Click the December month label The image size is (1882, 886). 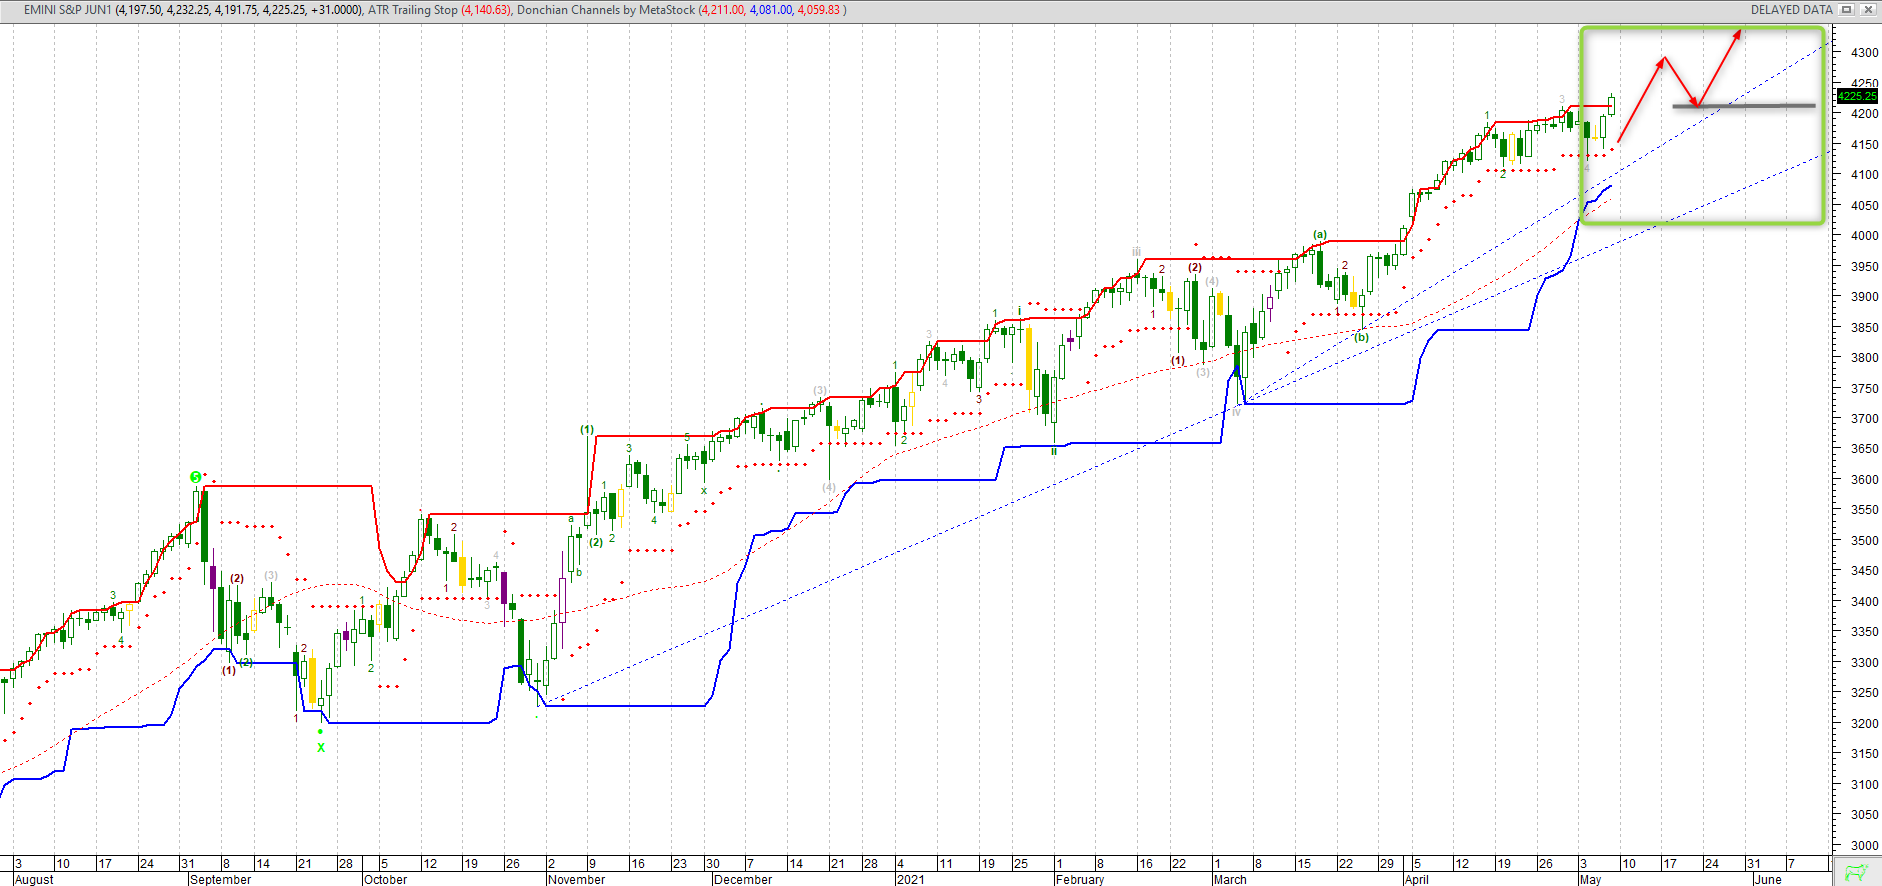pyautogui.click(x=743, y=880)
